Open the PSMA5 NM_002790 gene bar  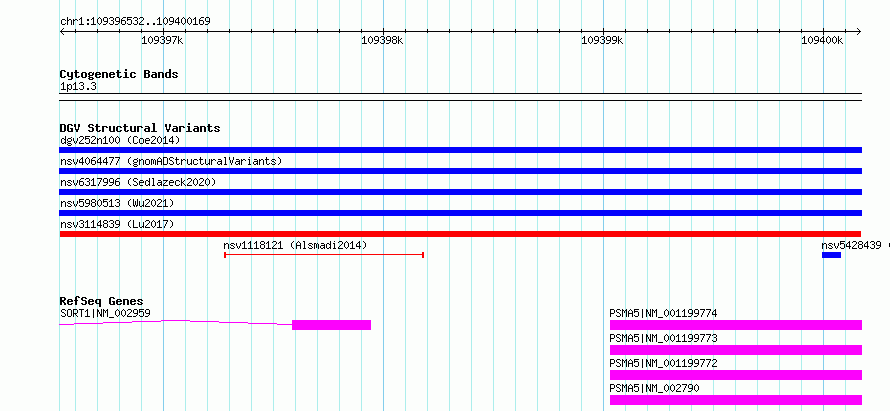click(736, 400)
